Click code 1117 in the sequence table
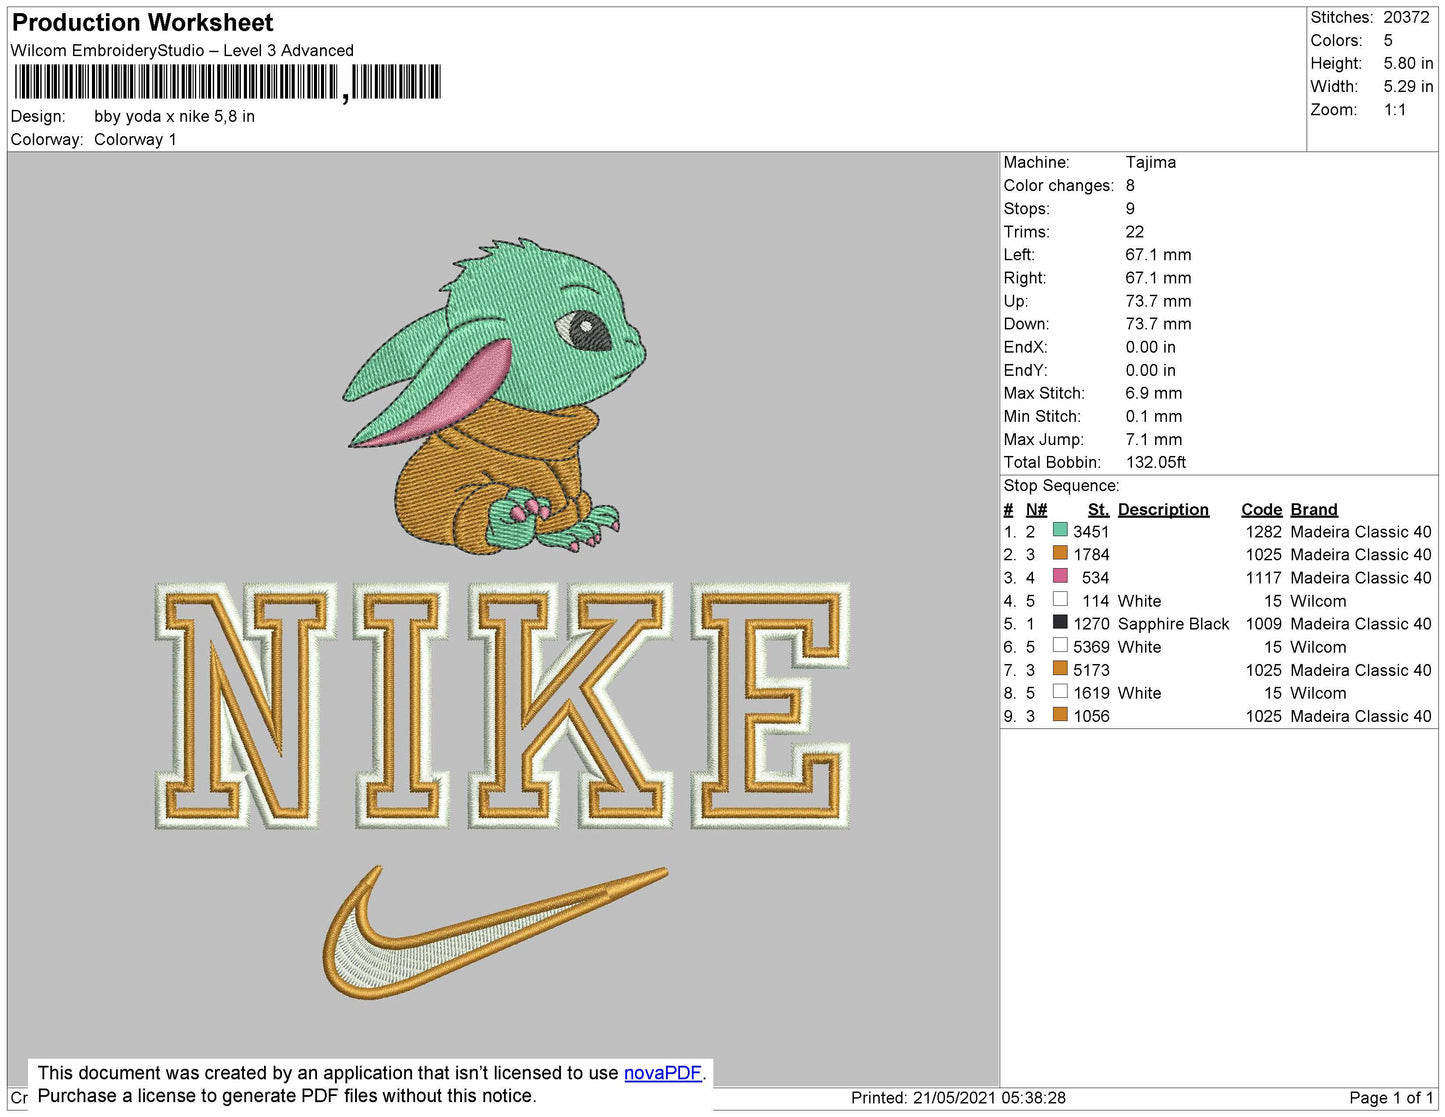This screenshot has width=1445, height=1117. [x=1263, y=578]
